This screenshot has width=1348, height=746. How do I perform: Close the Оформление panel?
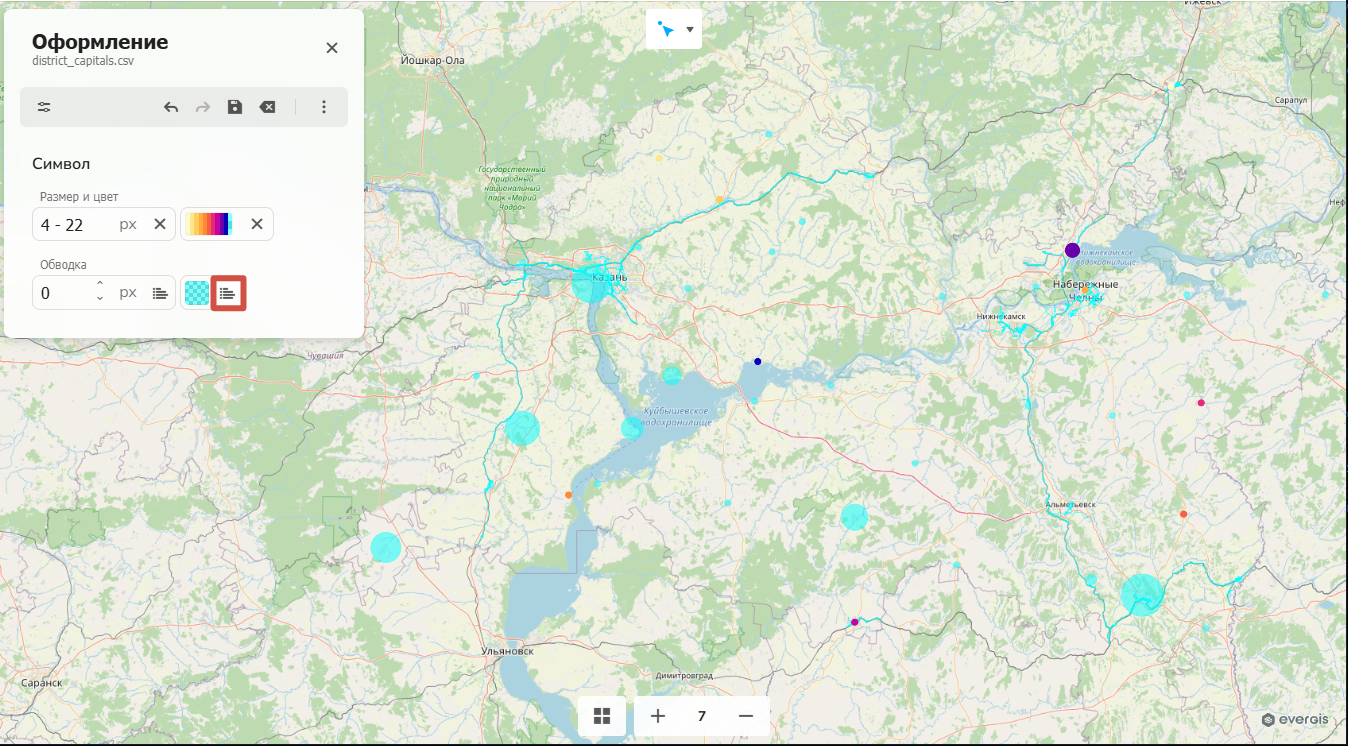point(332,48)
